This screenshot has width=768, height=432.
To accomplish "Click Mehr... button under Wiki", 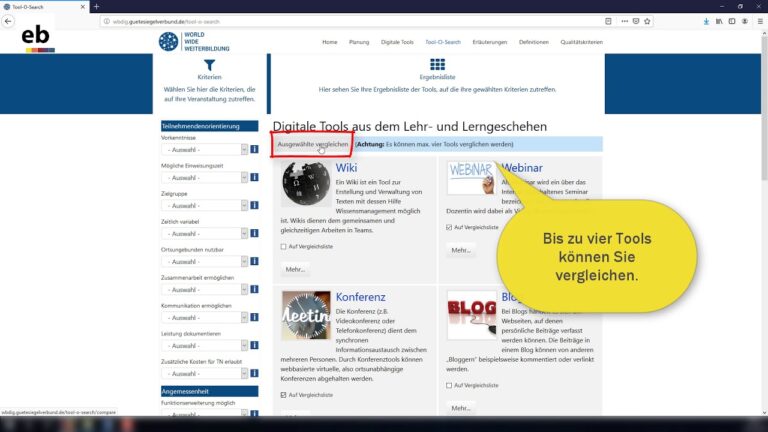I will click(x=295, y=269).
